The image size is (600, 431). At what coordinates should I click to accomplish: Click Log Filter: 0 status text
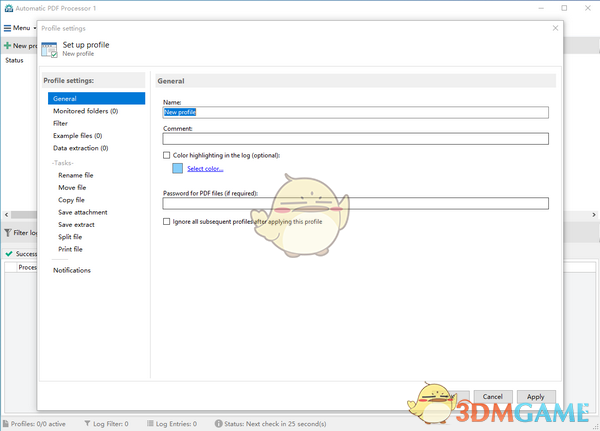111,424
